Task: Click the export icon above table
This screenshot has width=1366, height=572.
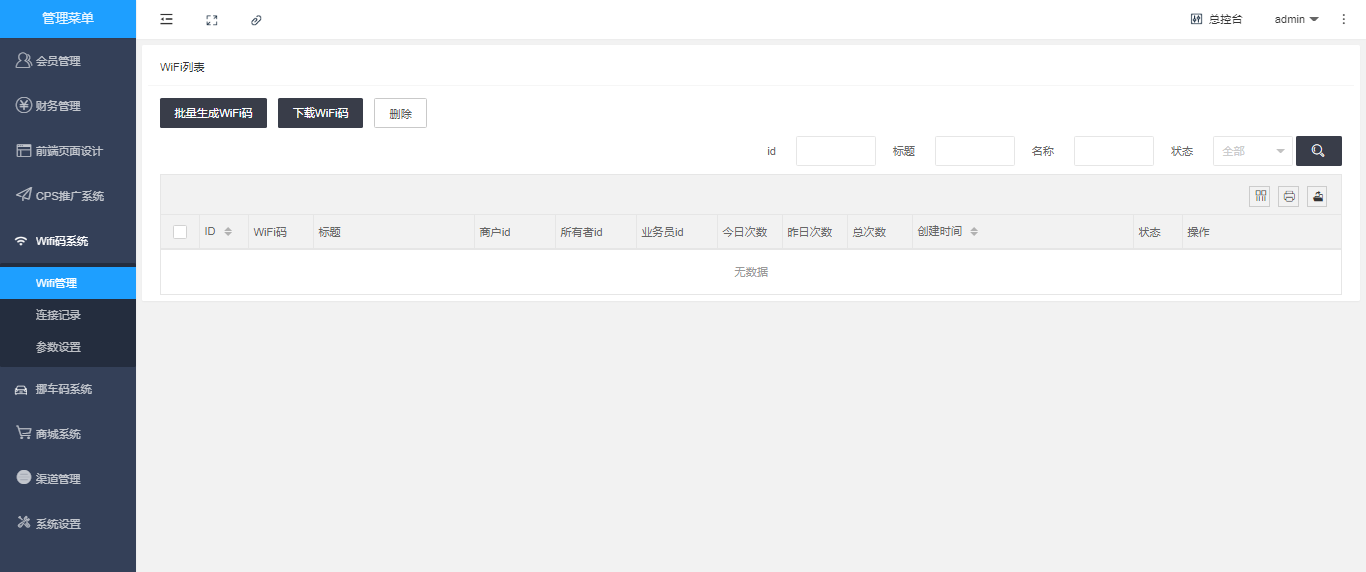Action: (x=1317, y=196)
